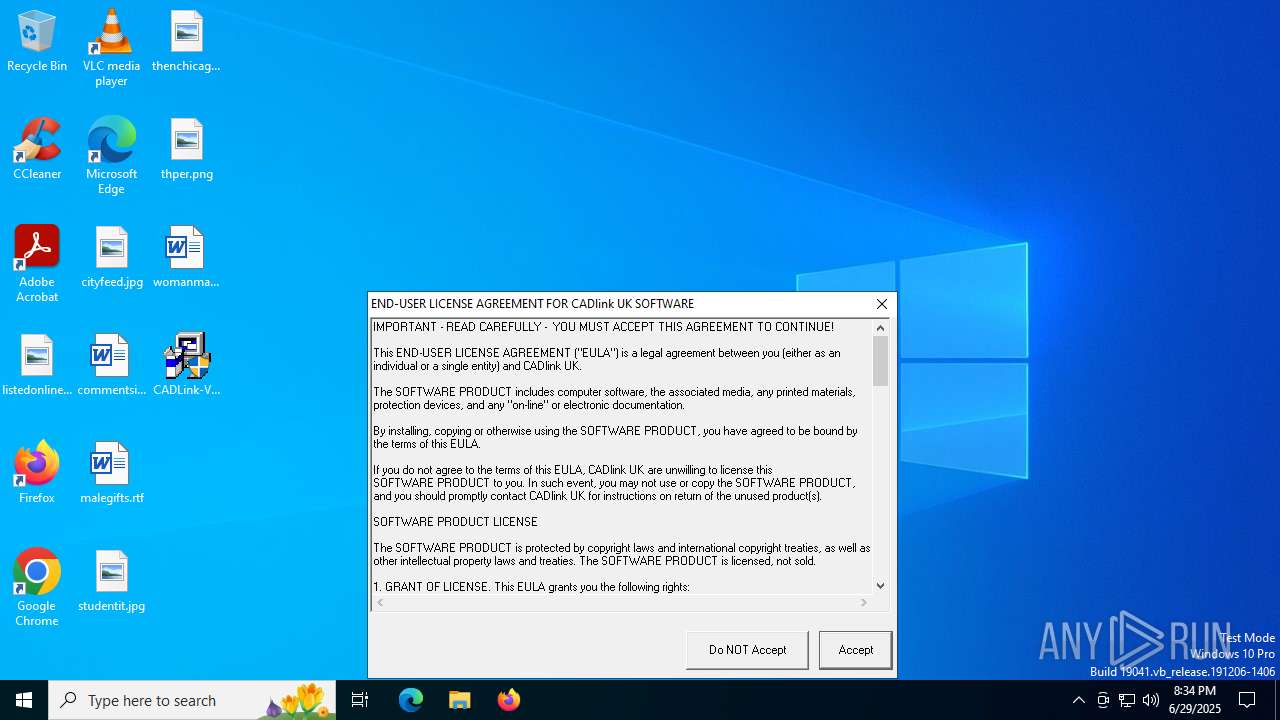Open Edge from the taskbar

click(411, 700)
